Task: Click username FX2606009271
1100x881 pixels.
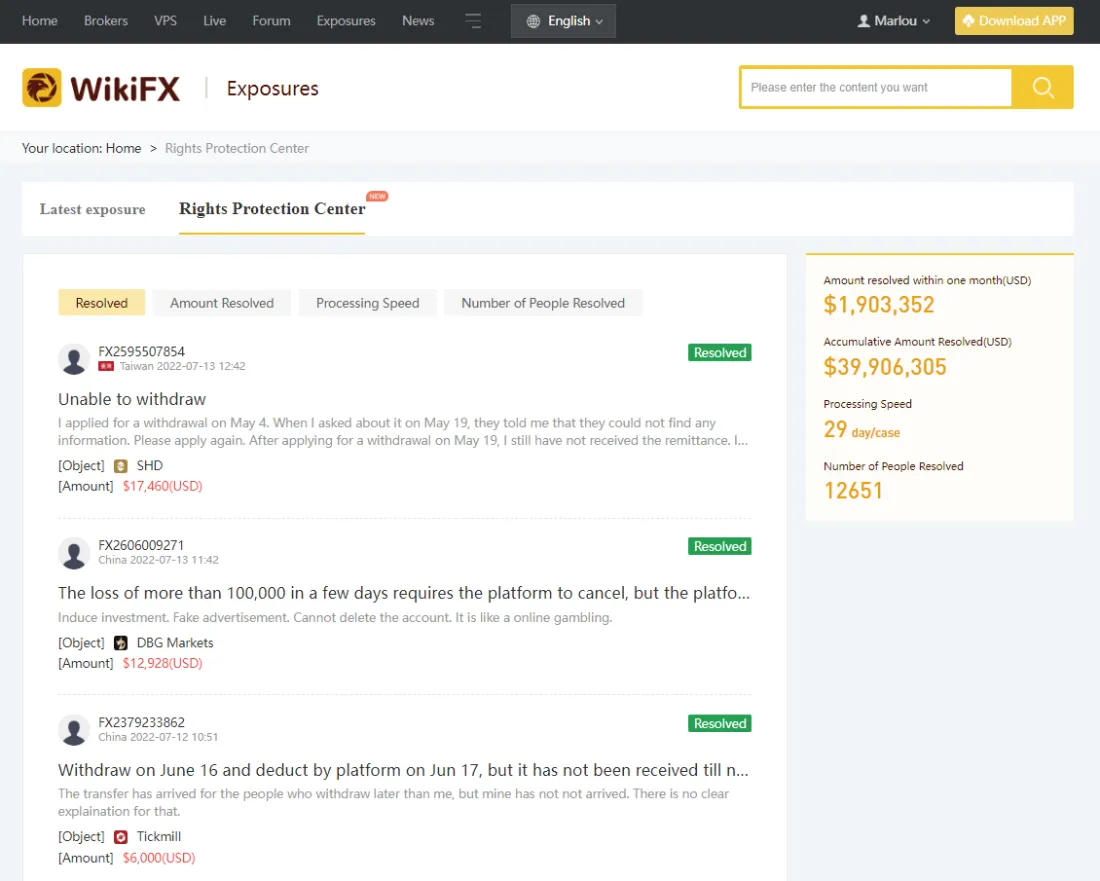Action: click(141, 545)
